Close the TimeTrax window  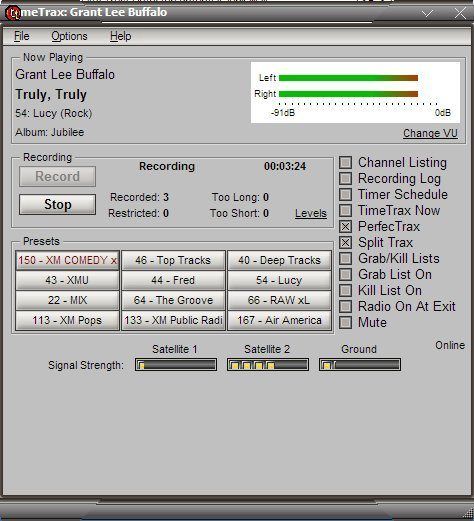[x=460, y=13]
